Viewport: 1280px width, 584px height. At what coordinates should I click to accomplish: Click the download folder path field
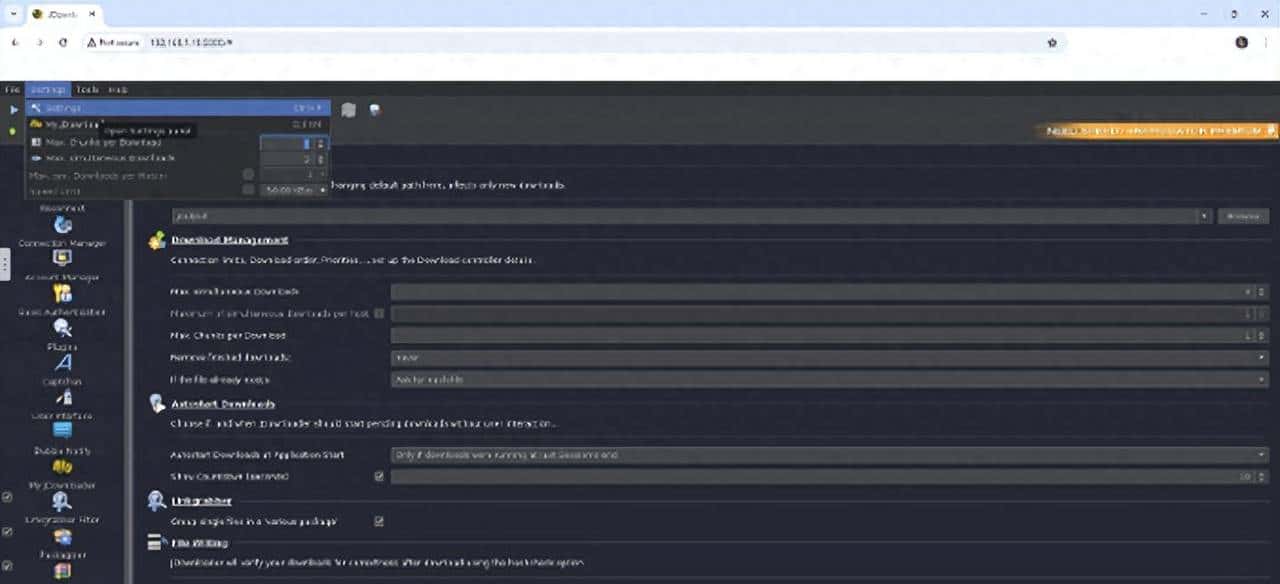tap(690, 216)
